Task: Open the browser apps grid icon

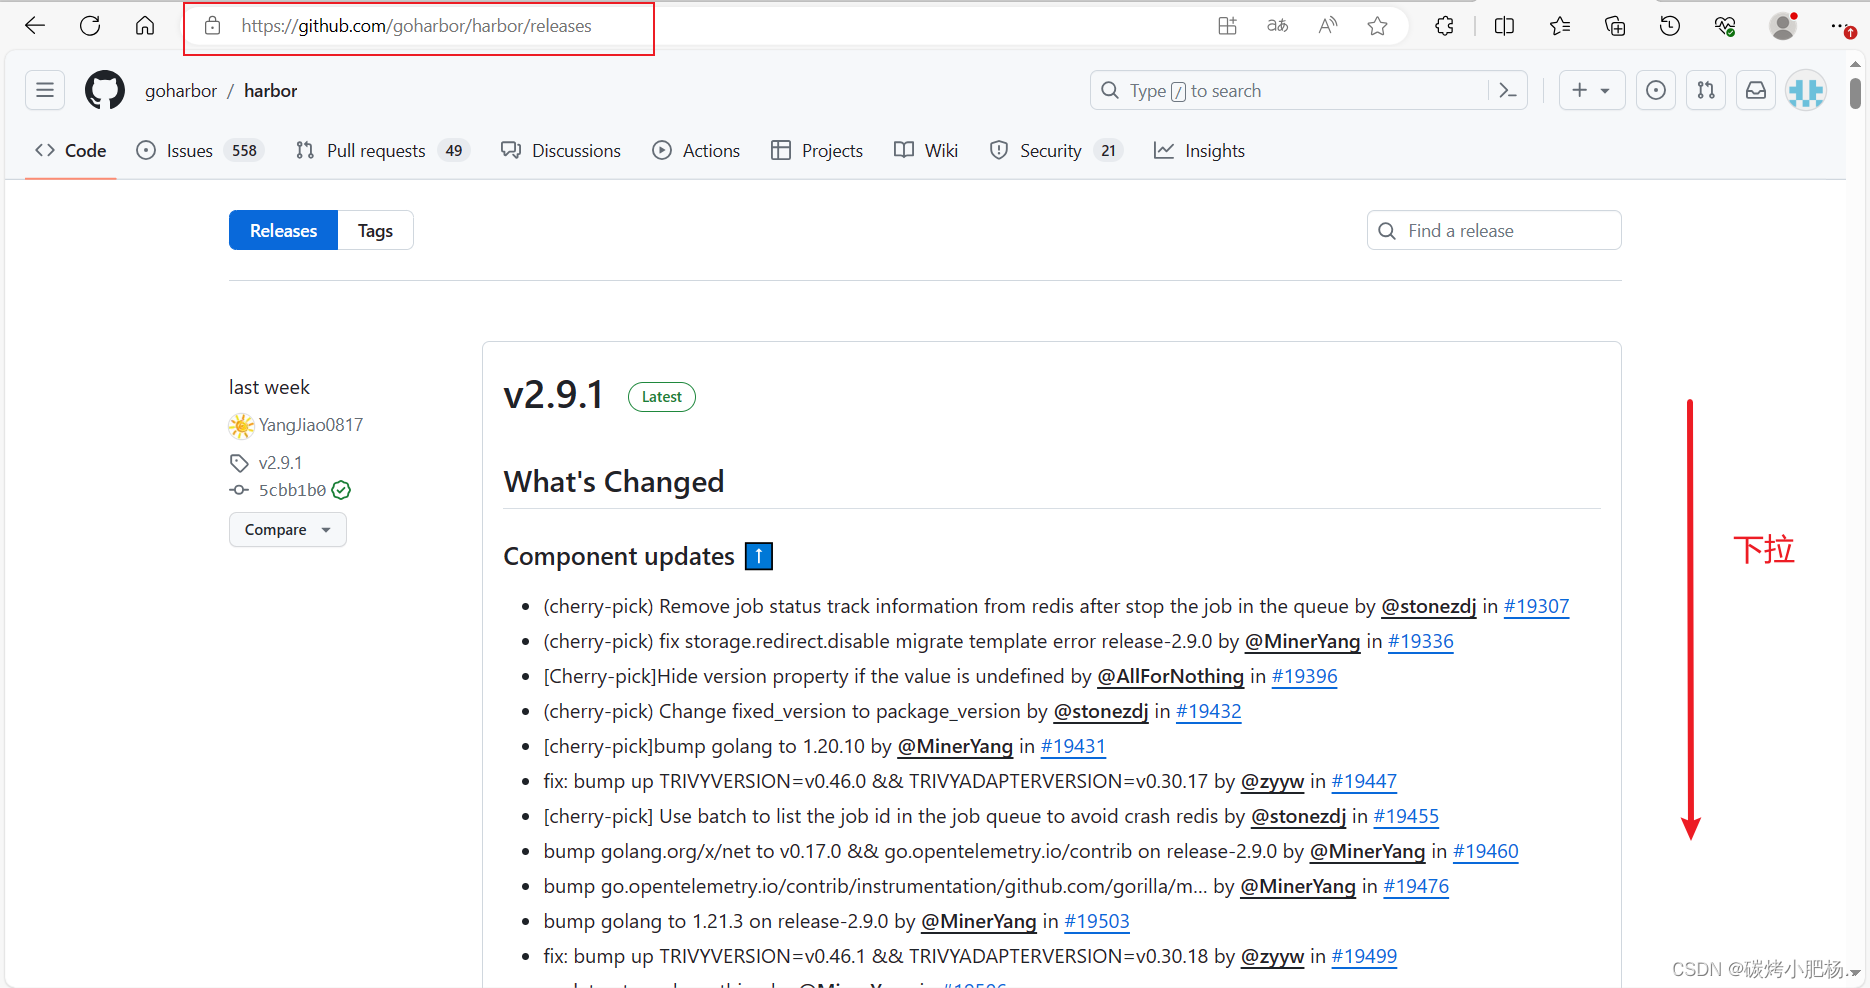Action: pyautogui.click(x=1227, y=26)
